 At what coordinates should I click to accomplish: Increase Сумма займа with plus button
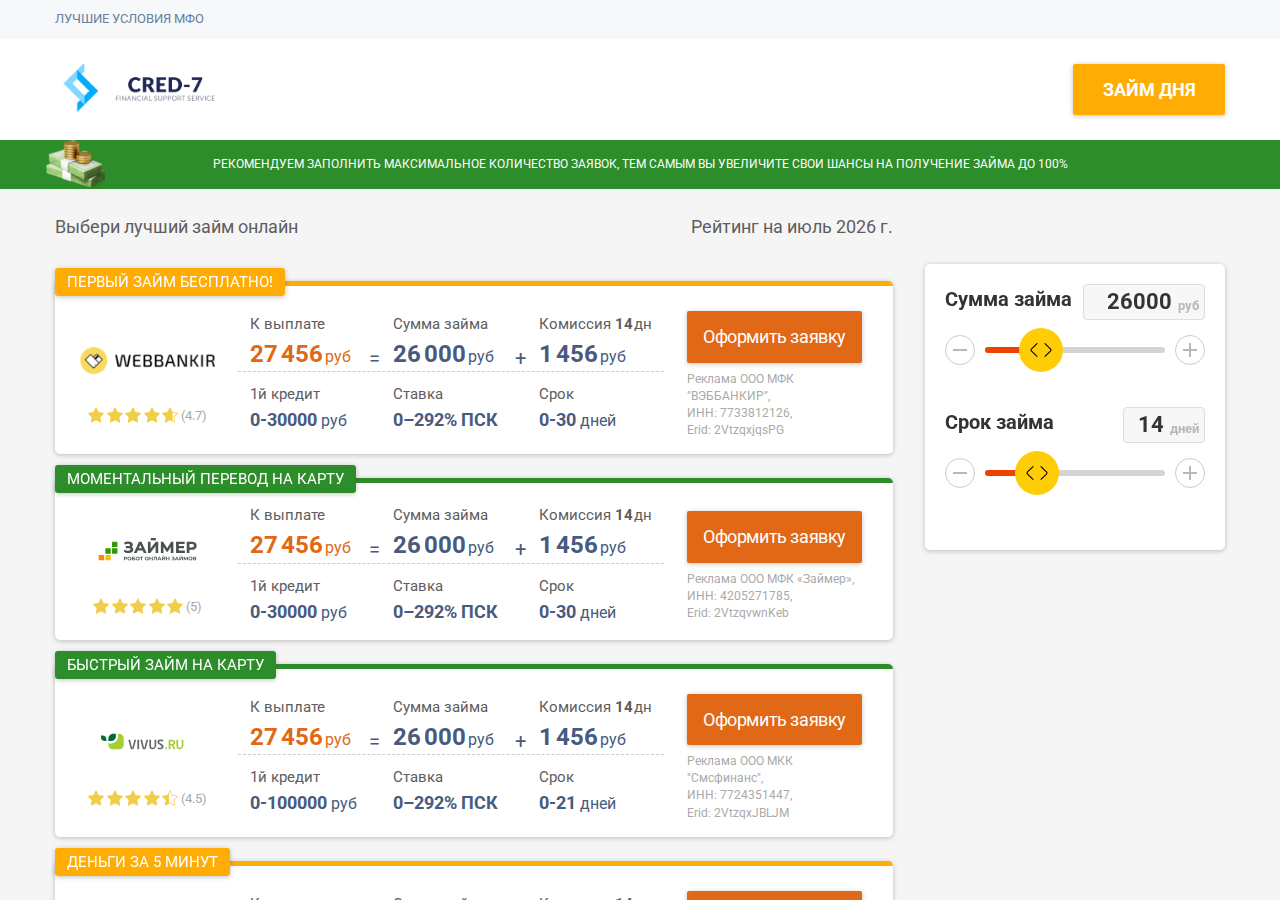point(1189,350)
